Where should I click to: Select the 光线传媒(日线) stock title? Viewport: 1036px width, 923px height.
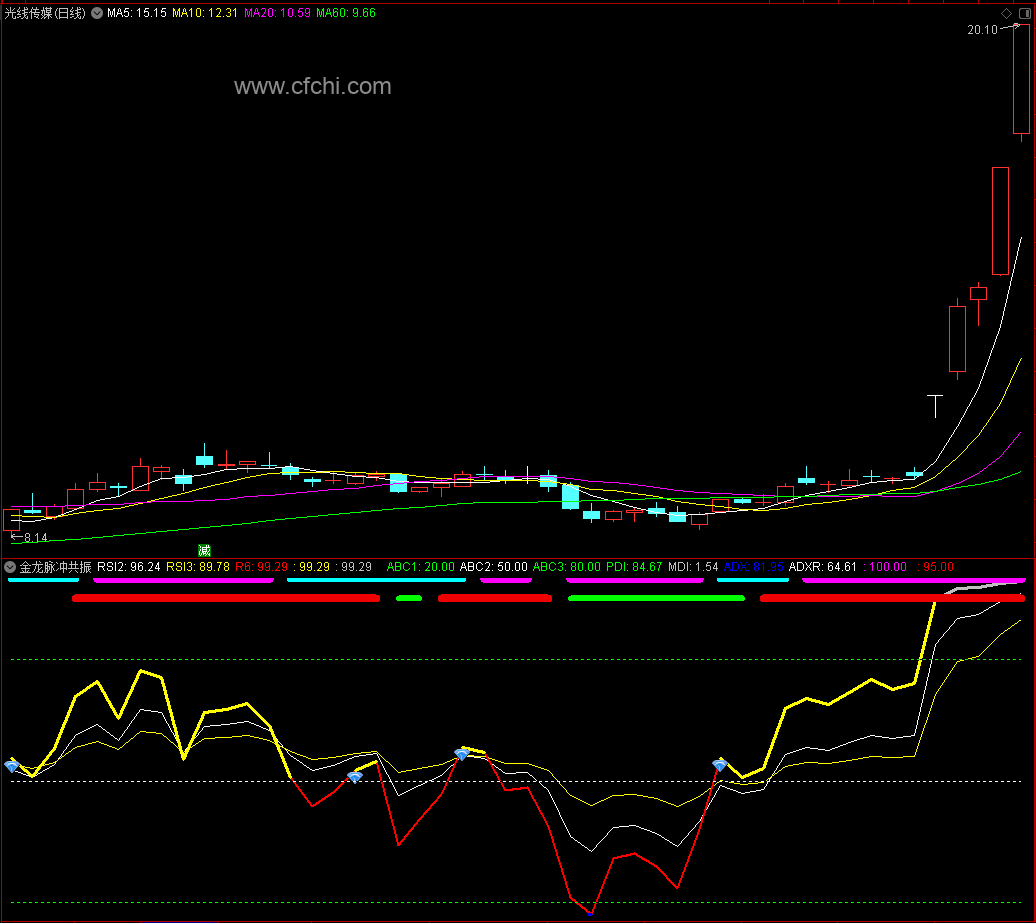45,13
